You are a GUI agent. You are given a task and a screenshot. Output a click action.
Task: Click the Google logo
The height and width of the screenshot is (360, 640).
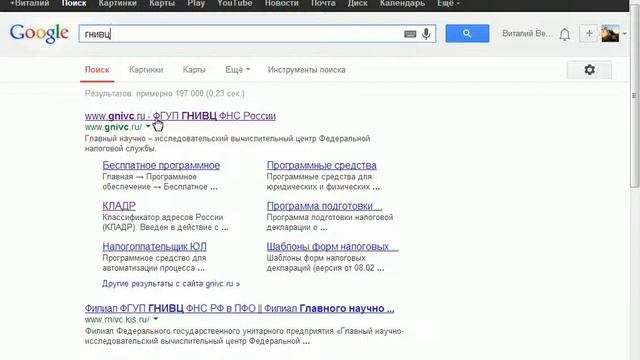click(x=39, y=33)
